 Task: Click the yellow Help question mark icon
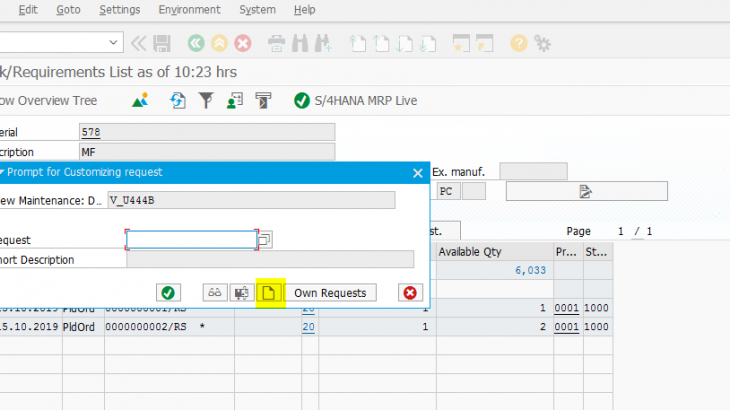click(518, 43)
